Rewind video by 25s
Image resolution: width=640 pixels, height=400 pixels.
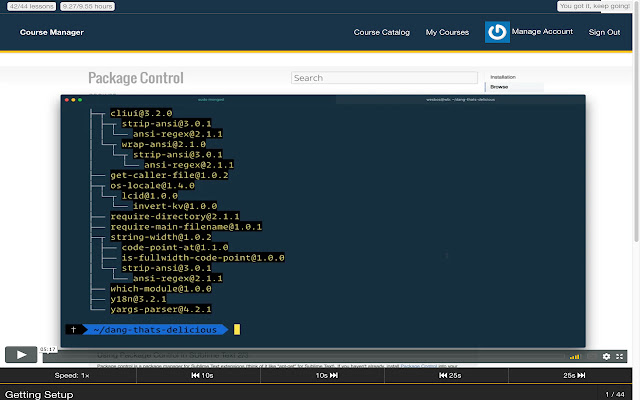point(450,376)
